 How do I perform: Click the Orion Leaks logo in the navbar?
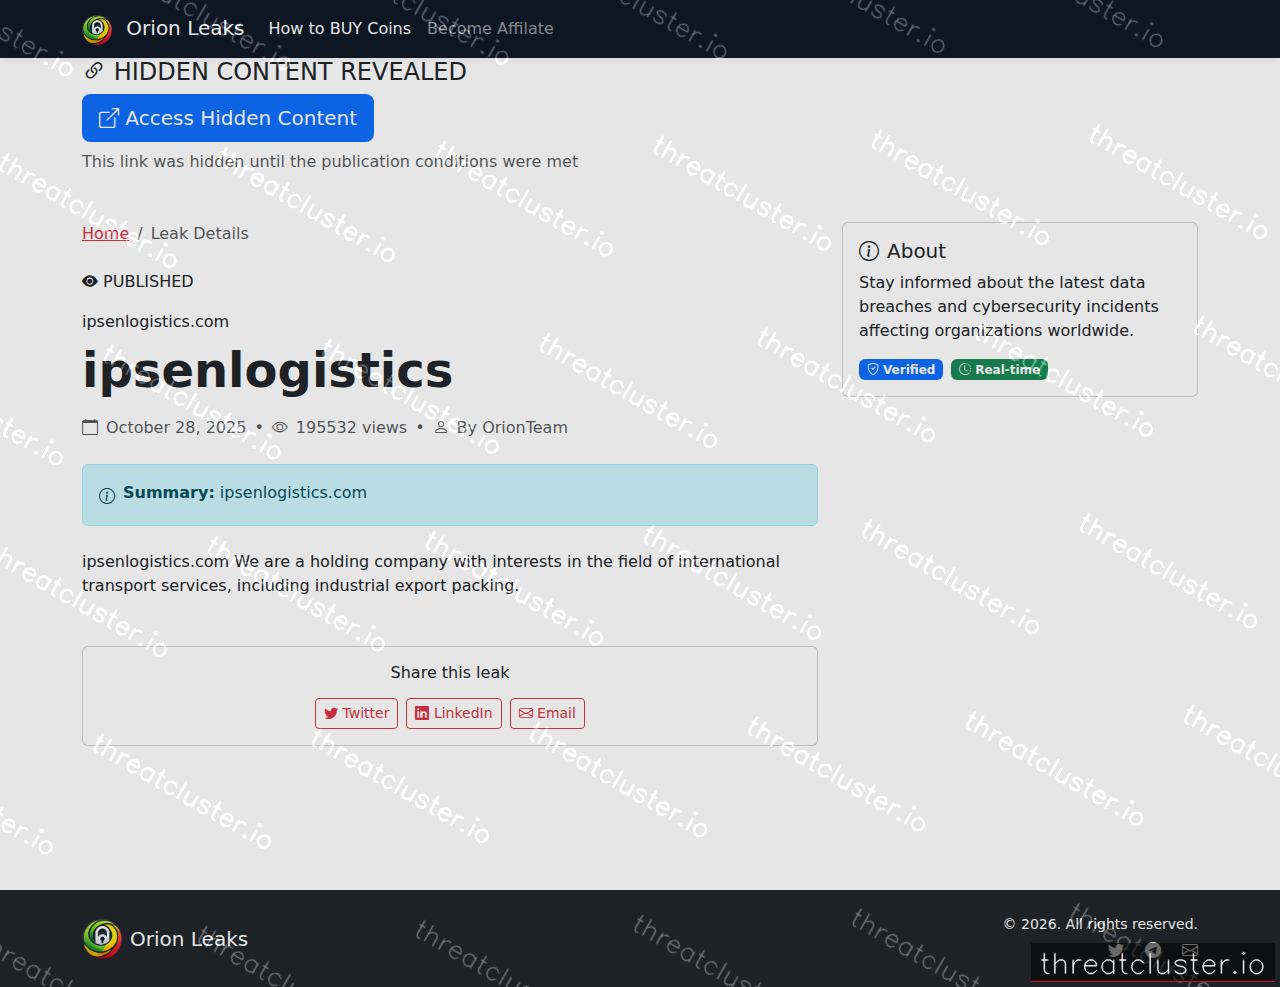click(97, 29)
